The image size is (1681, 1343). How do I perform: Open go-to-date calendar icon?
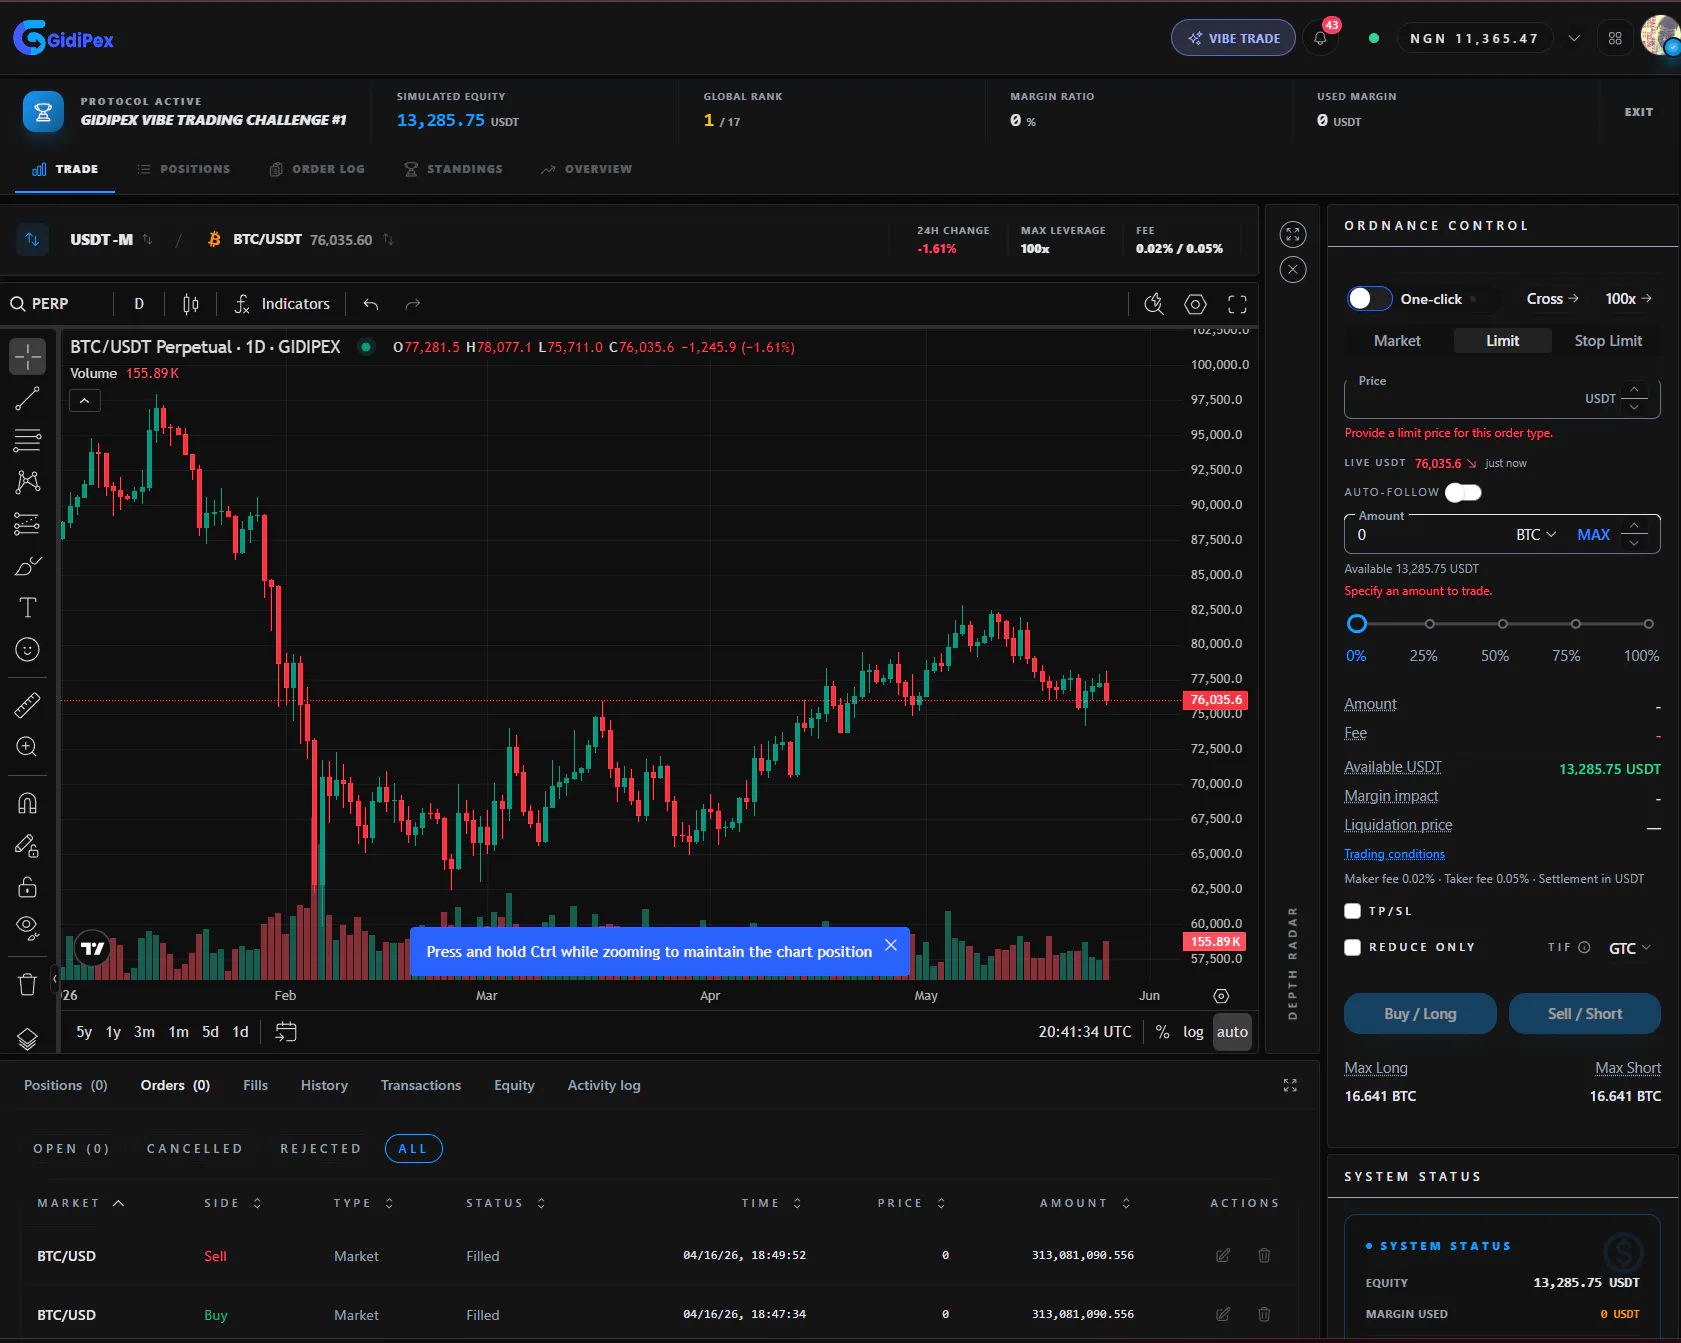(286, 1032)
